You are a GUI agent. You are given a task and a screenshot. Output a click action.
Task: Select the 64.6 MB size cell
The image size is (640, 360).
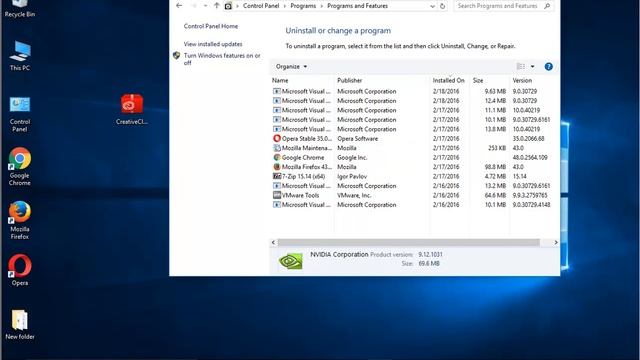pos(496,195)
